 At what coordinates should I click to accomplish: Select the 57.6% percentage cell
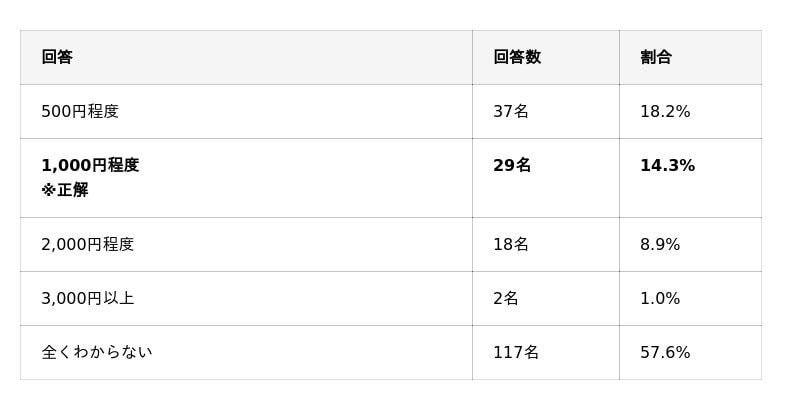tap(665, 352)
